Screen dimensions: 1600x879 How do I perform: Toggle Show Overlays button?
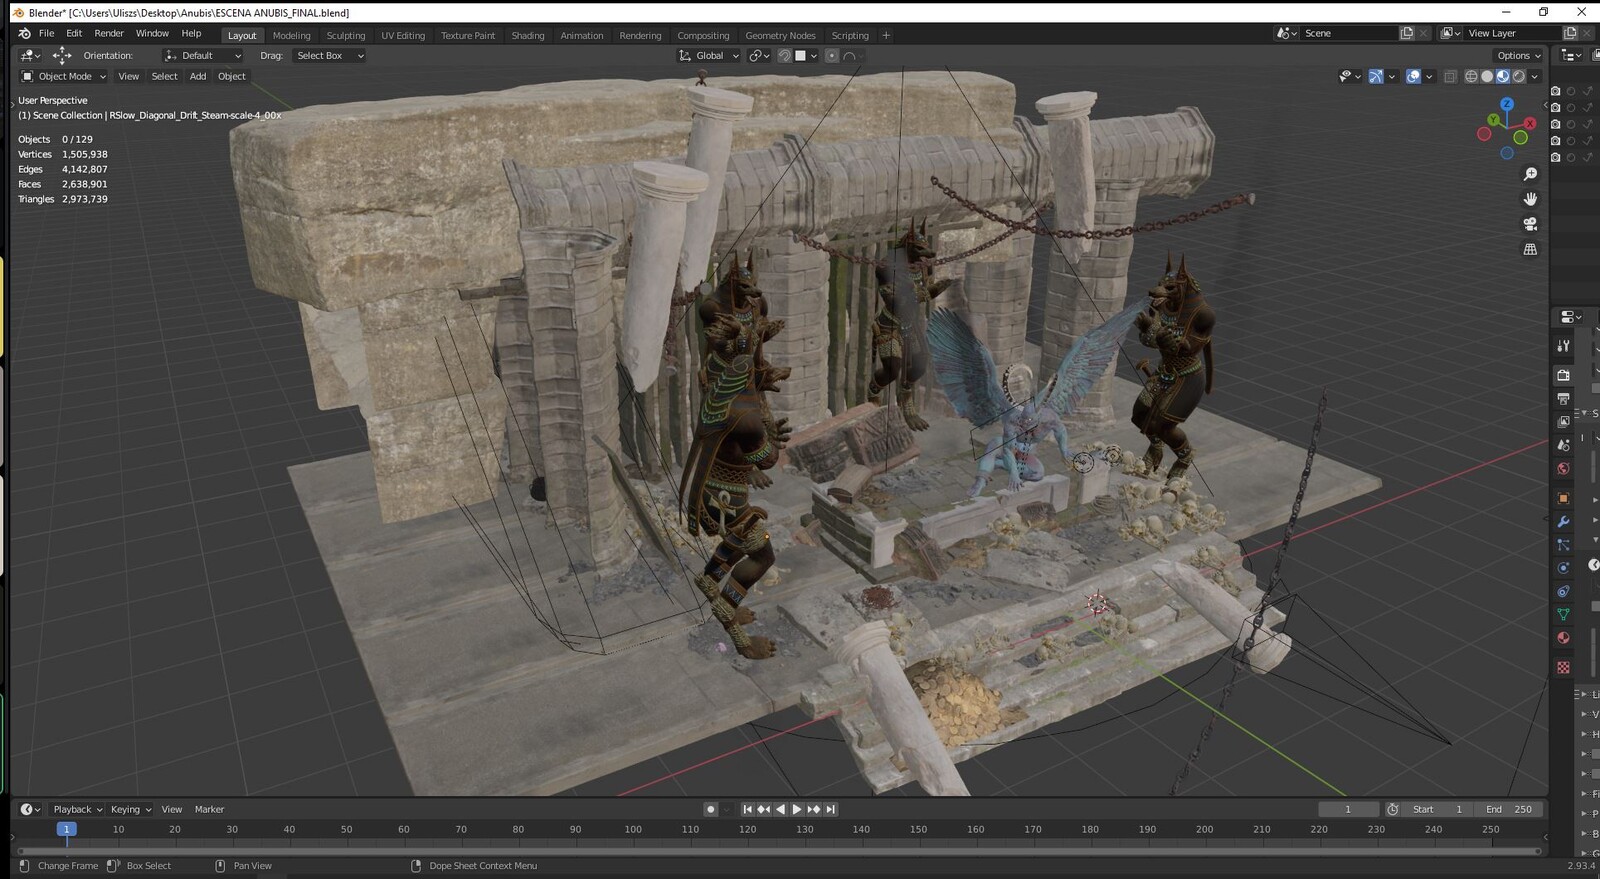(1413, 76)
